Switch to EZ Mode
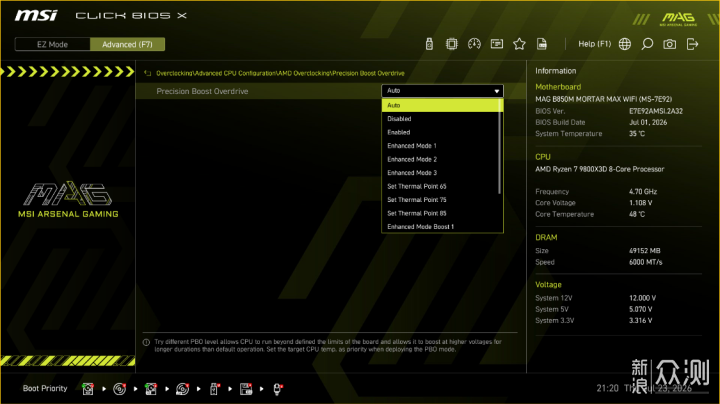The width and height of the screenshot is (720, 404). (52, 45)
